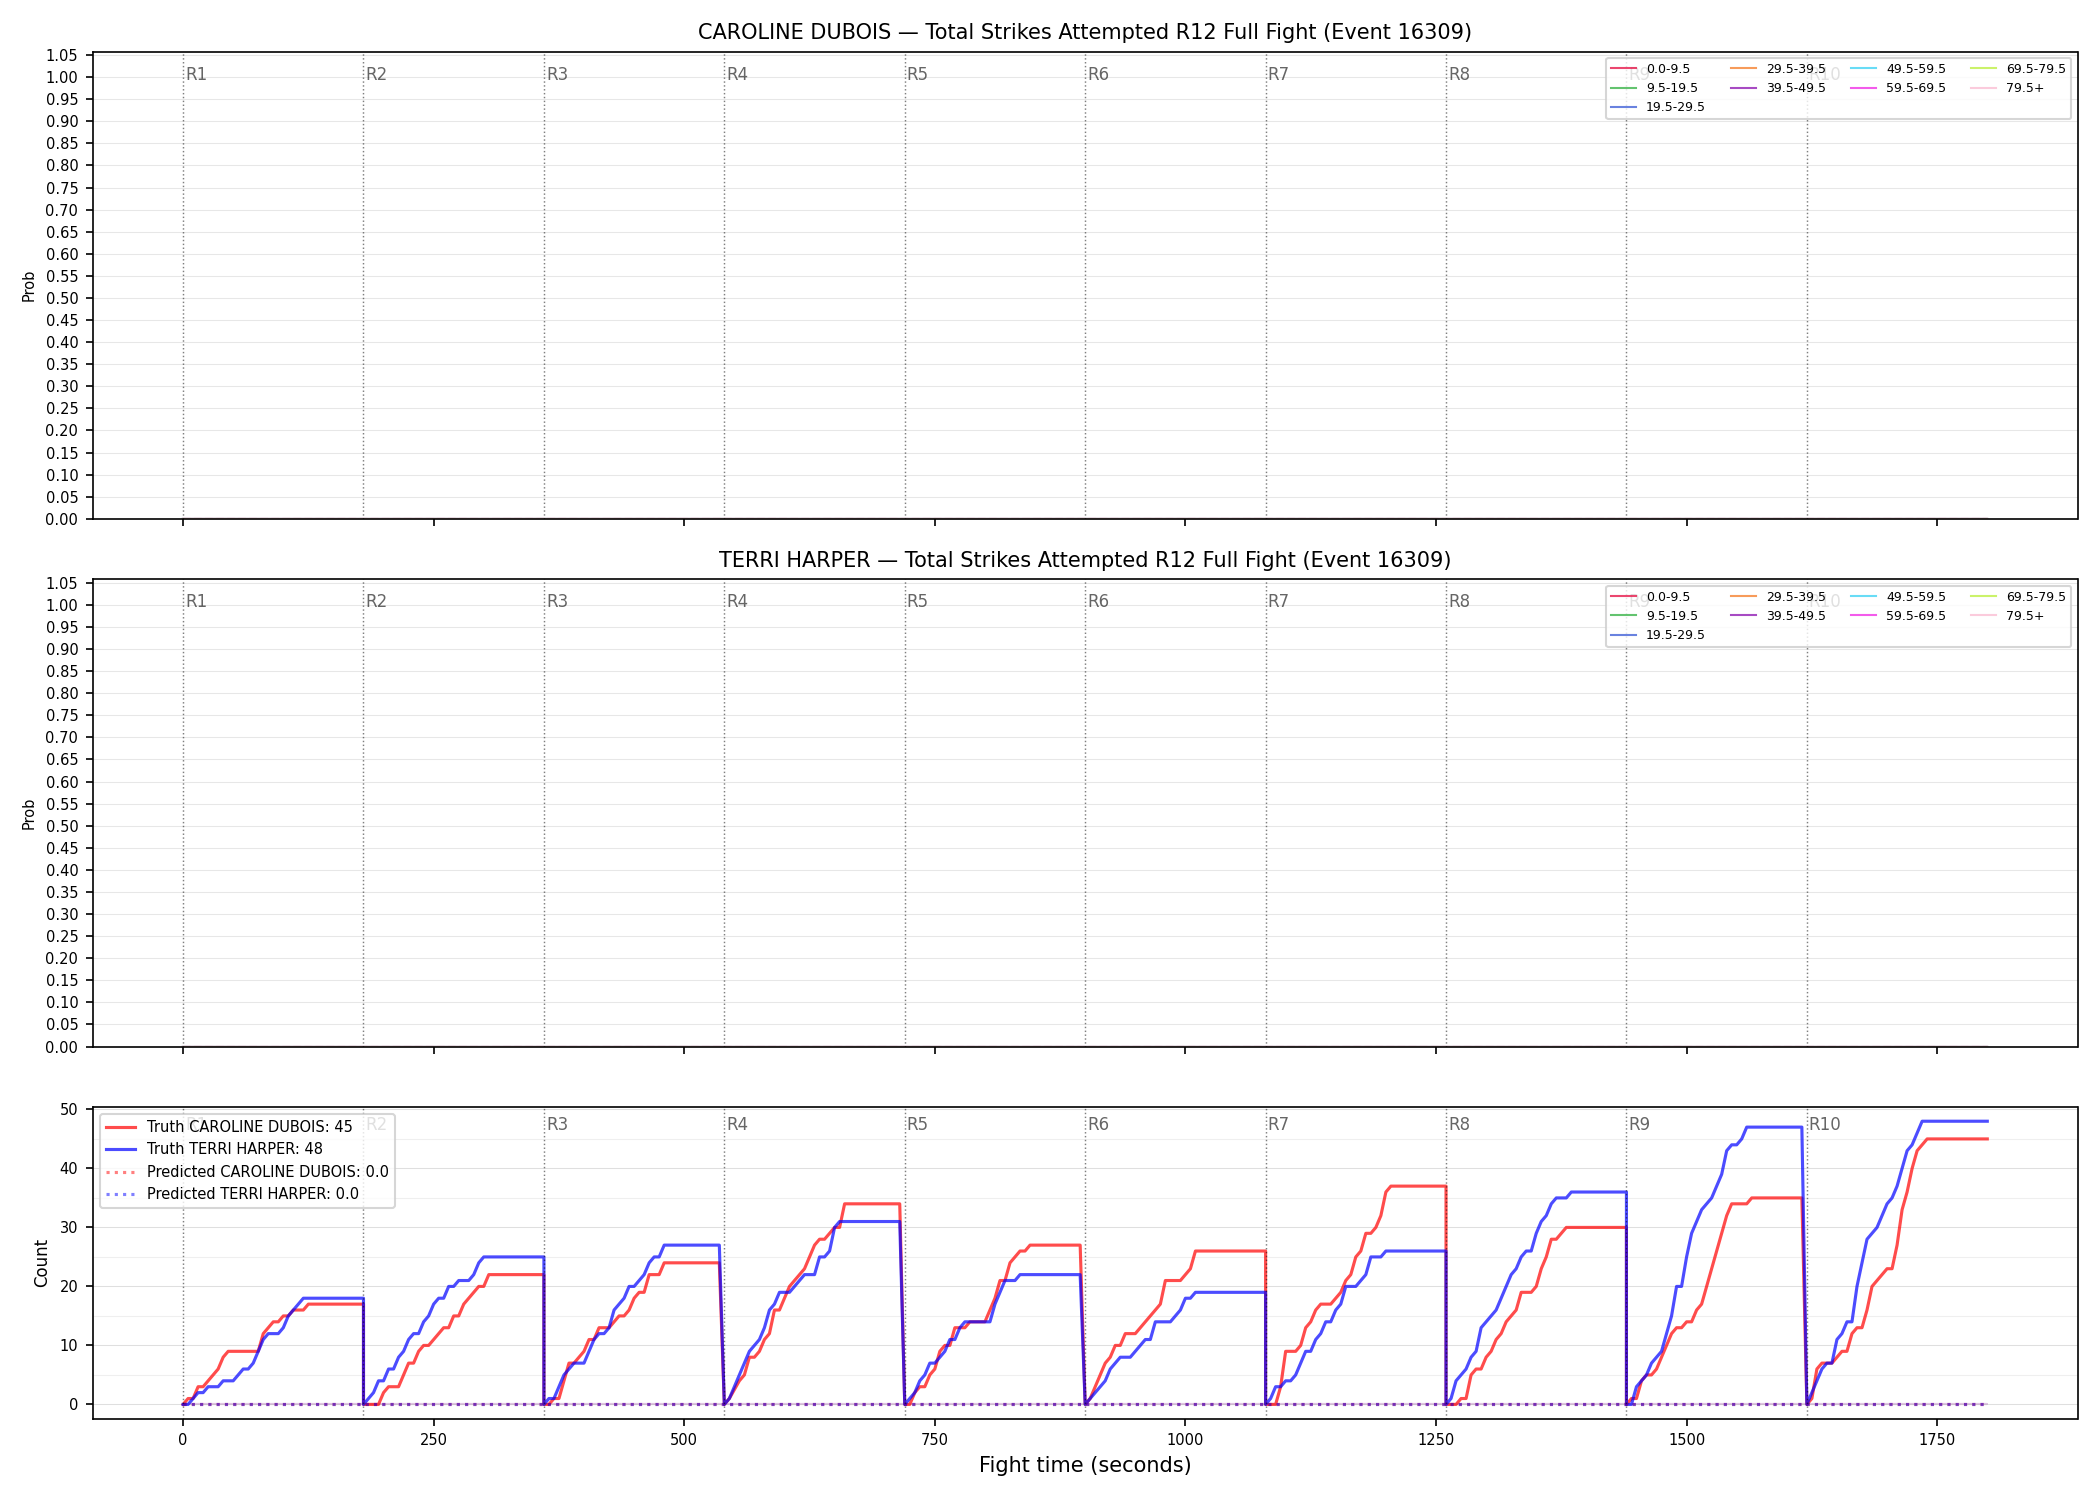Select '79.5+' legend entry in Terri Harper chart
Image resolution: width=2100 pixels, height=1500 pixels.
click(x=2007, y=616)
